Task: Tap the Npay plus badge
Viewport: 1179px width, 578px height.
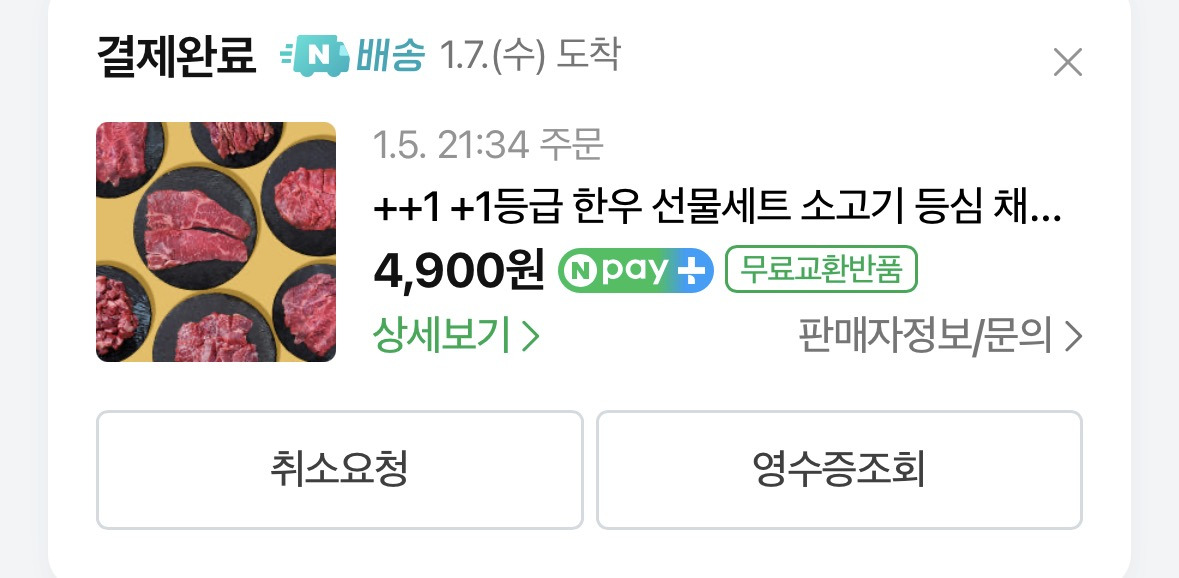Action: click(x=635, y=270)
